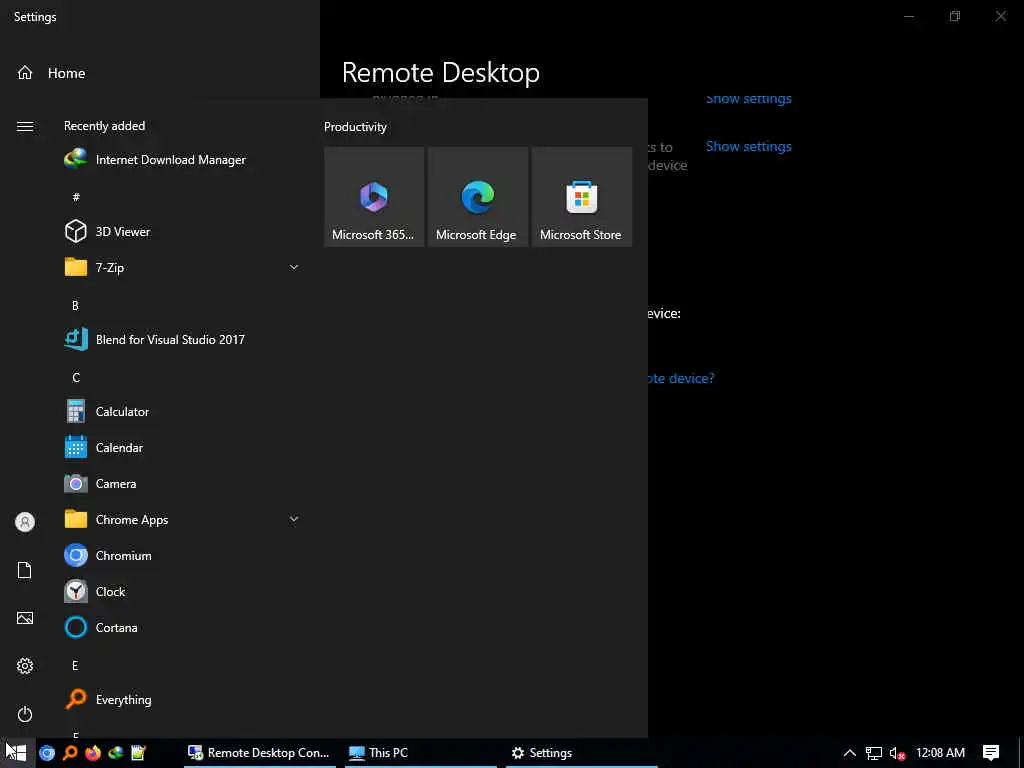The image size is (1024, 768).
Task: Open network icon in system tray
Action: click(874, 753)
